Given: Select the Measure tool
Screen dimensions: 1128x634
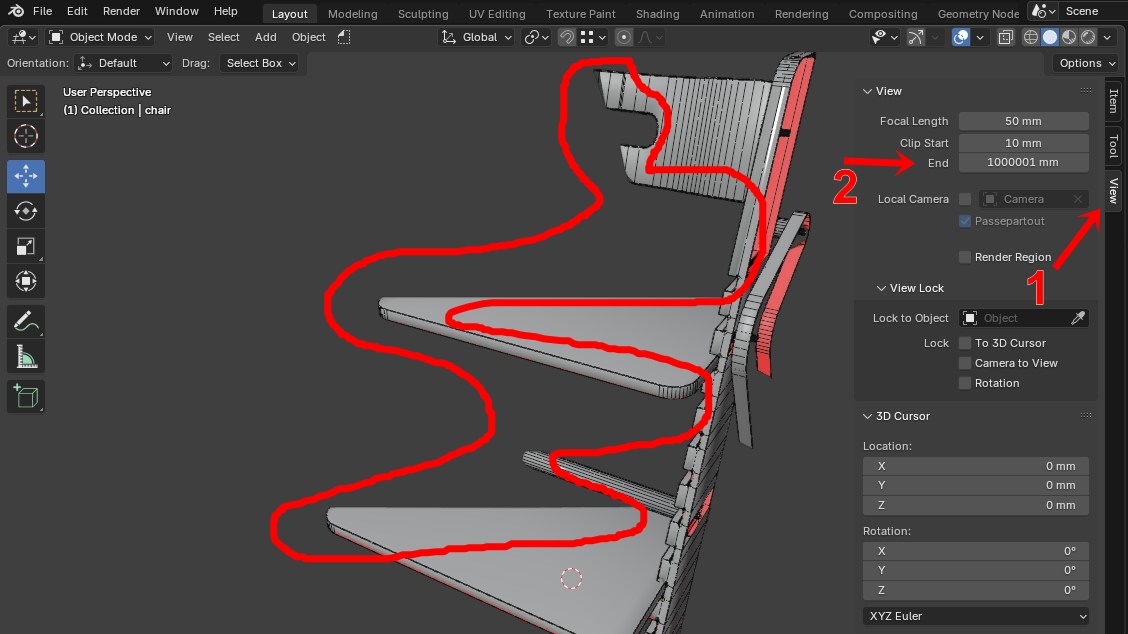Looking at the screenshot, I should [x=26, y=356].
